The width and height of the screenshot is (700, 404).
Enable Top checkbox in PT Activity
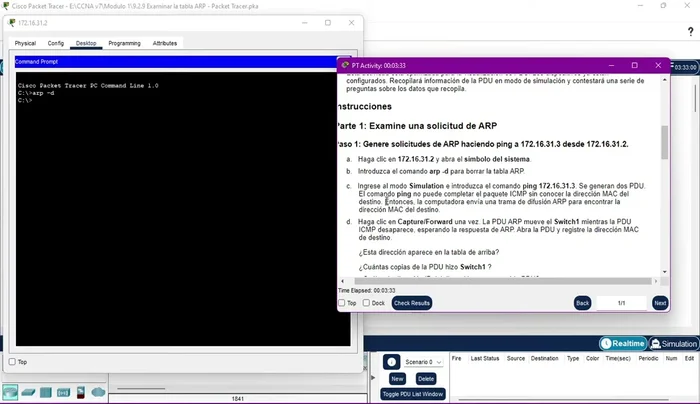point(342,303)
